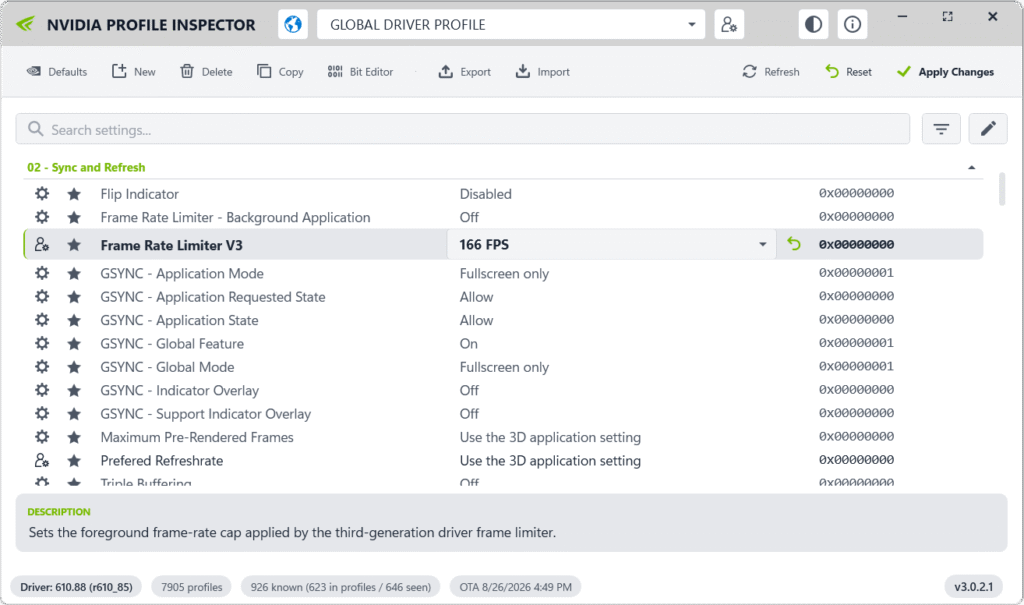Select GSYNC - Indicator Overlay Off value
Image resolution: width=1024 pixels, height=605 pixels.
click(469, 391)
